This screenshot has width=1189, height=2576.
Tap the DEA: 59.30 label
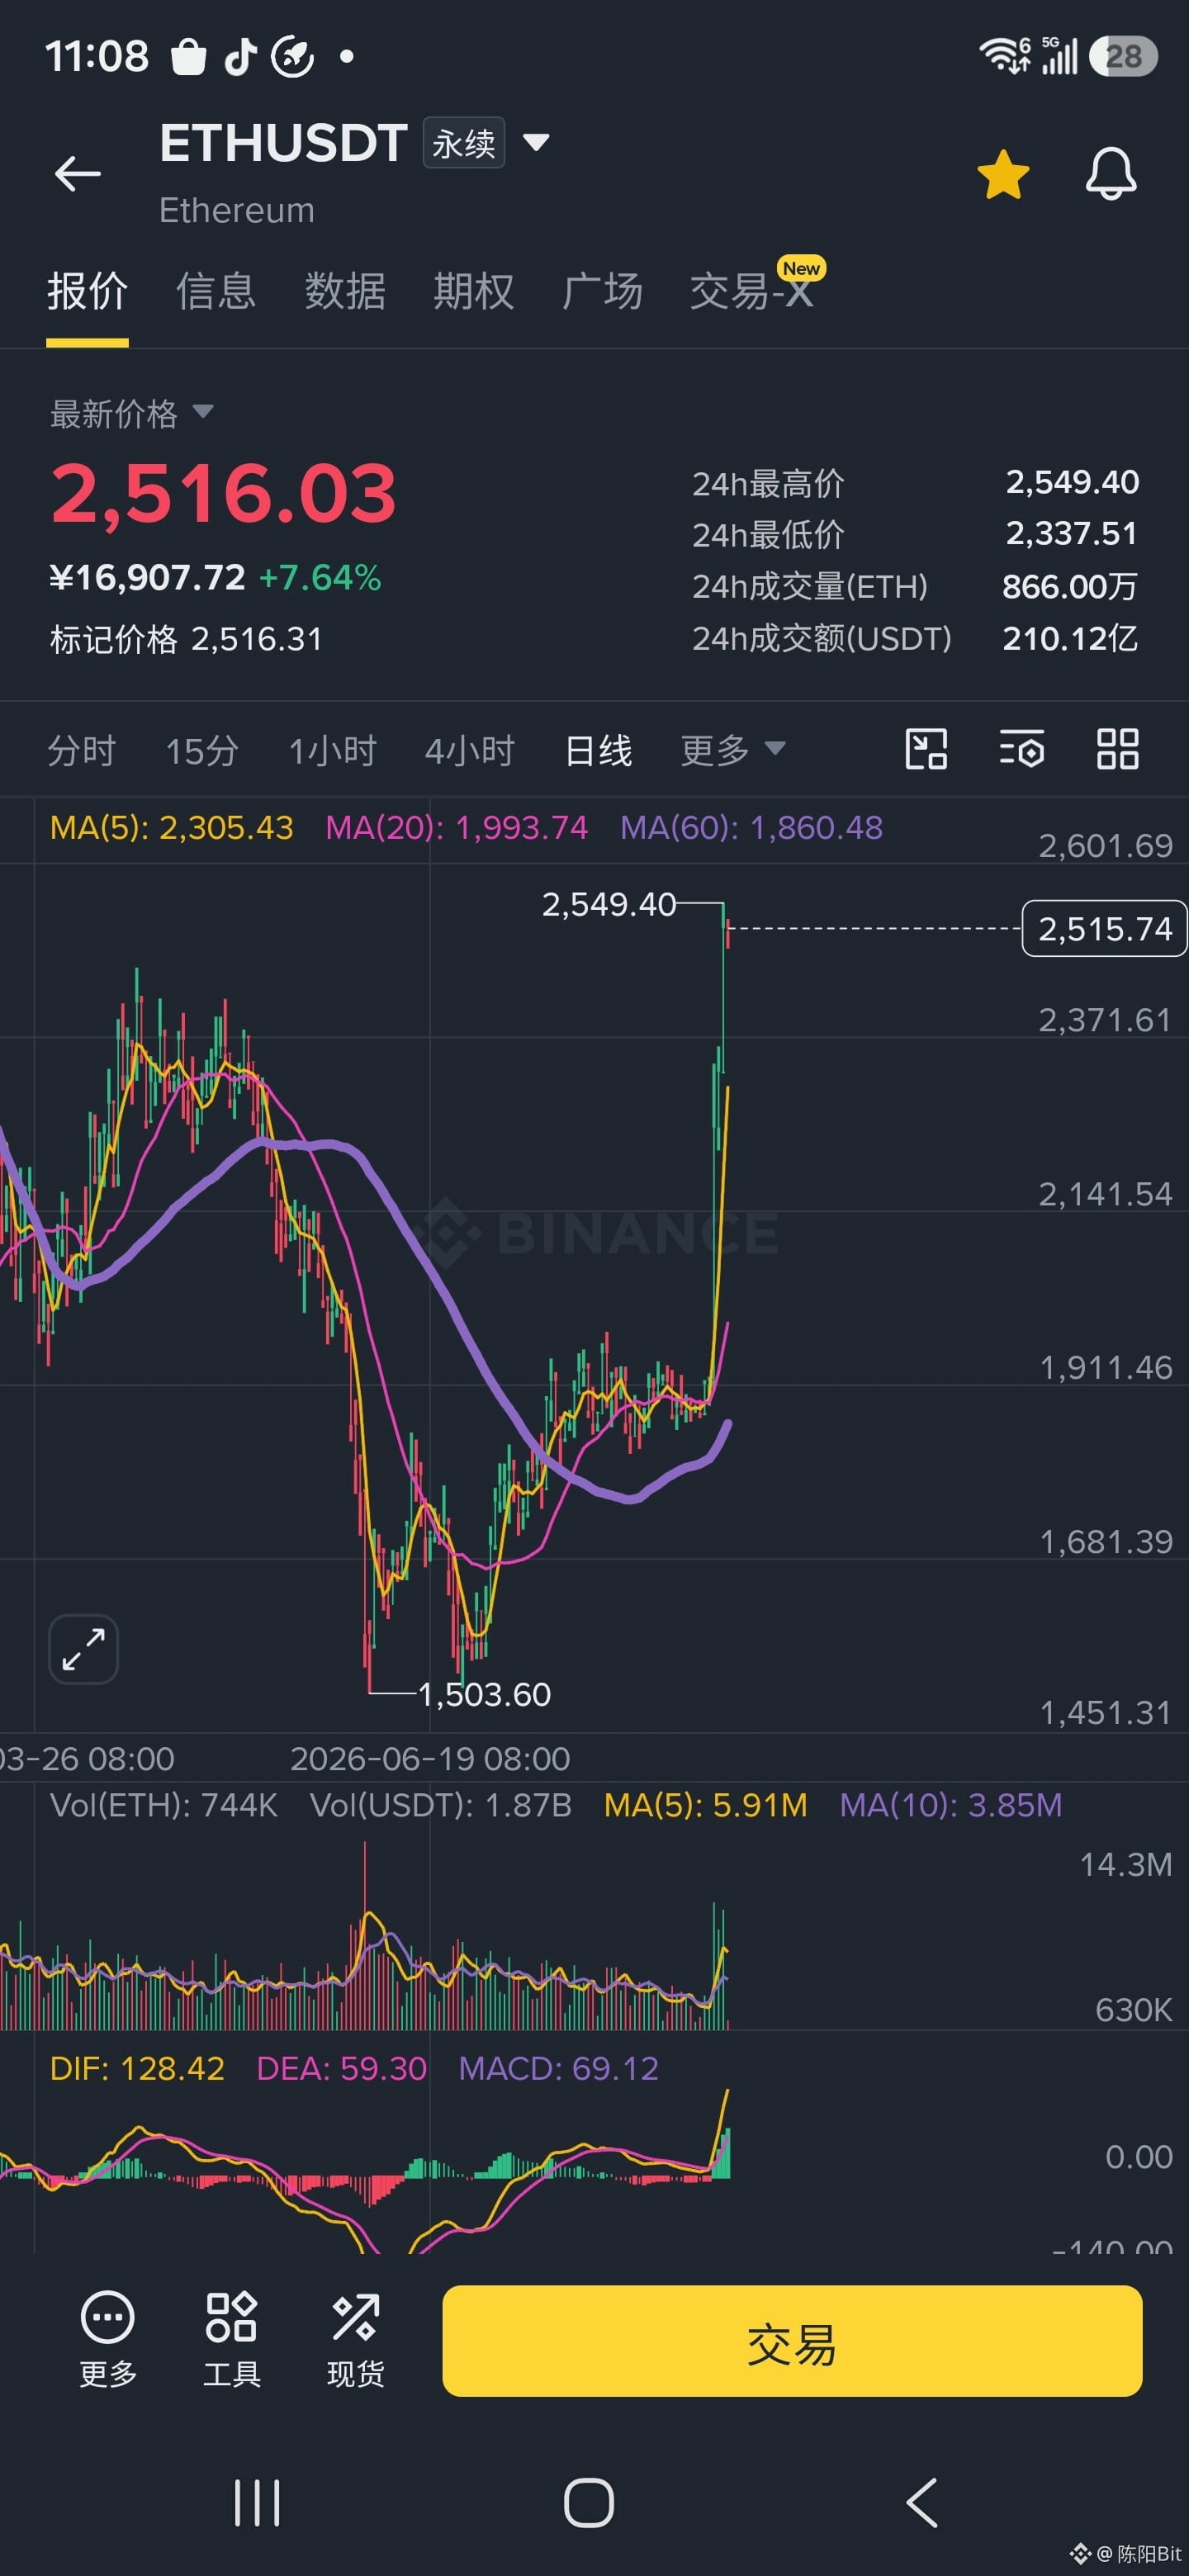point(341,2068)
